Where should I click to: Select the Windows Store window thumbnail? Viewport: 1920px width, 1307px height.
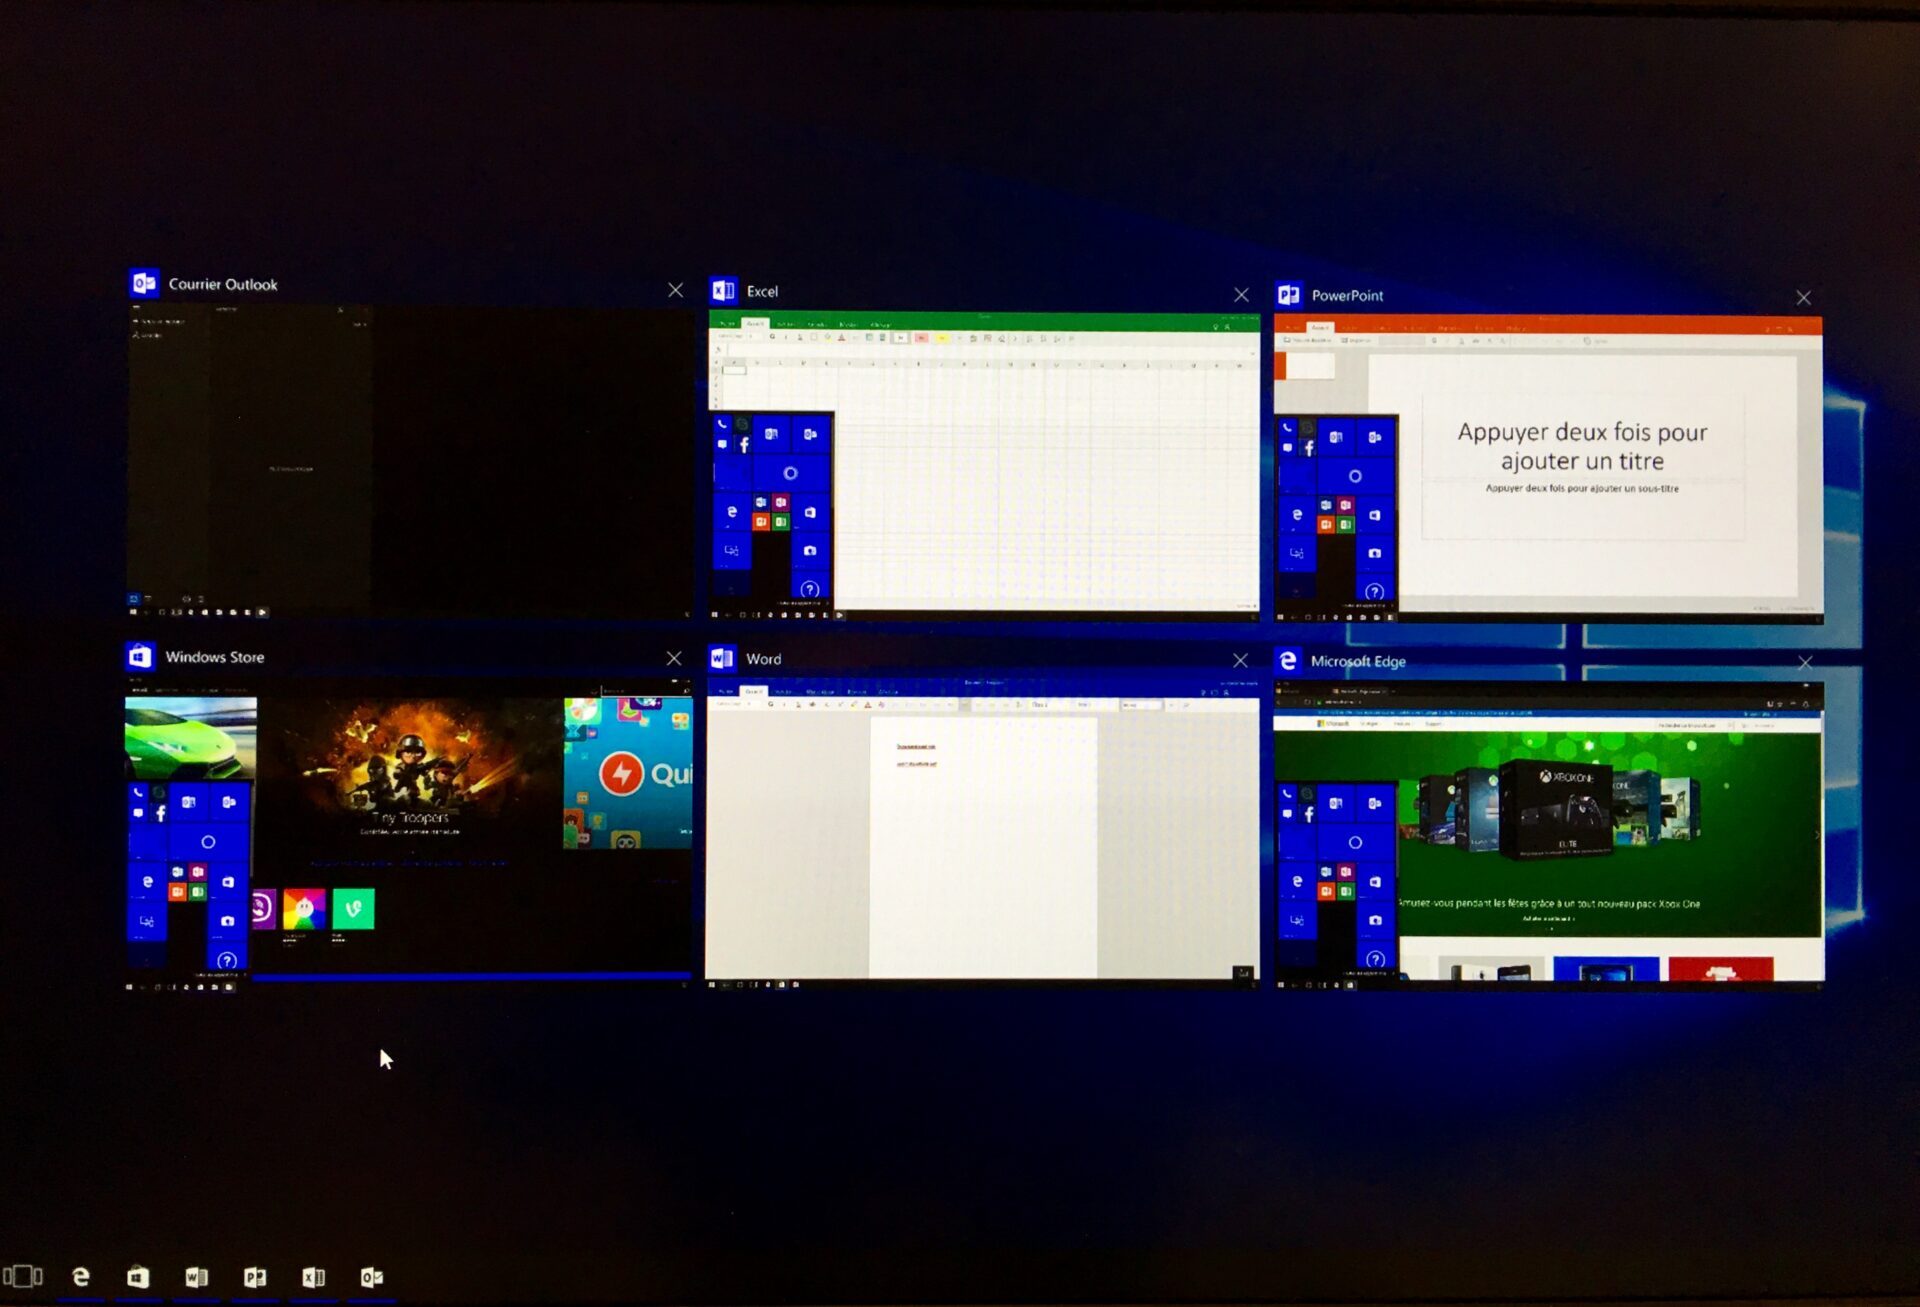click(x=408, y=835)
